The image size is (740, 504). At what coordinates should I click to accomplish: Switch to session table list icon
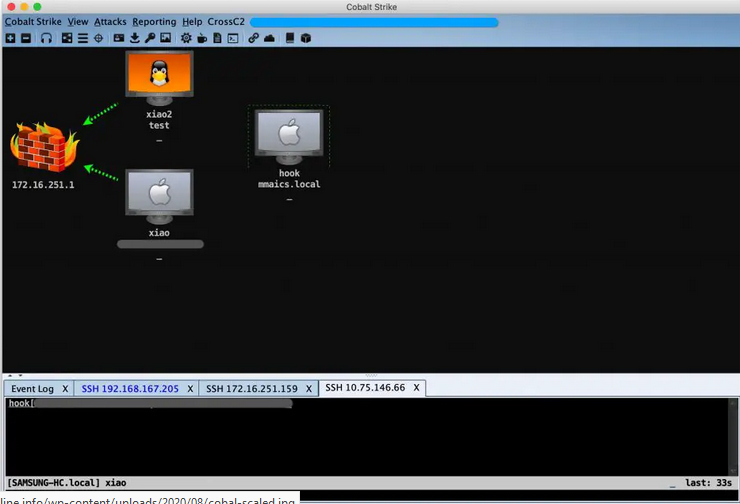coord(83,38)
